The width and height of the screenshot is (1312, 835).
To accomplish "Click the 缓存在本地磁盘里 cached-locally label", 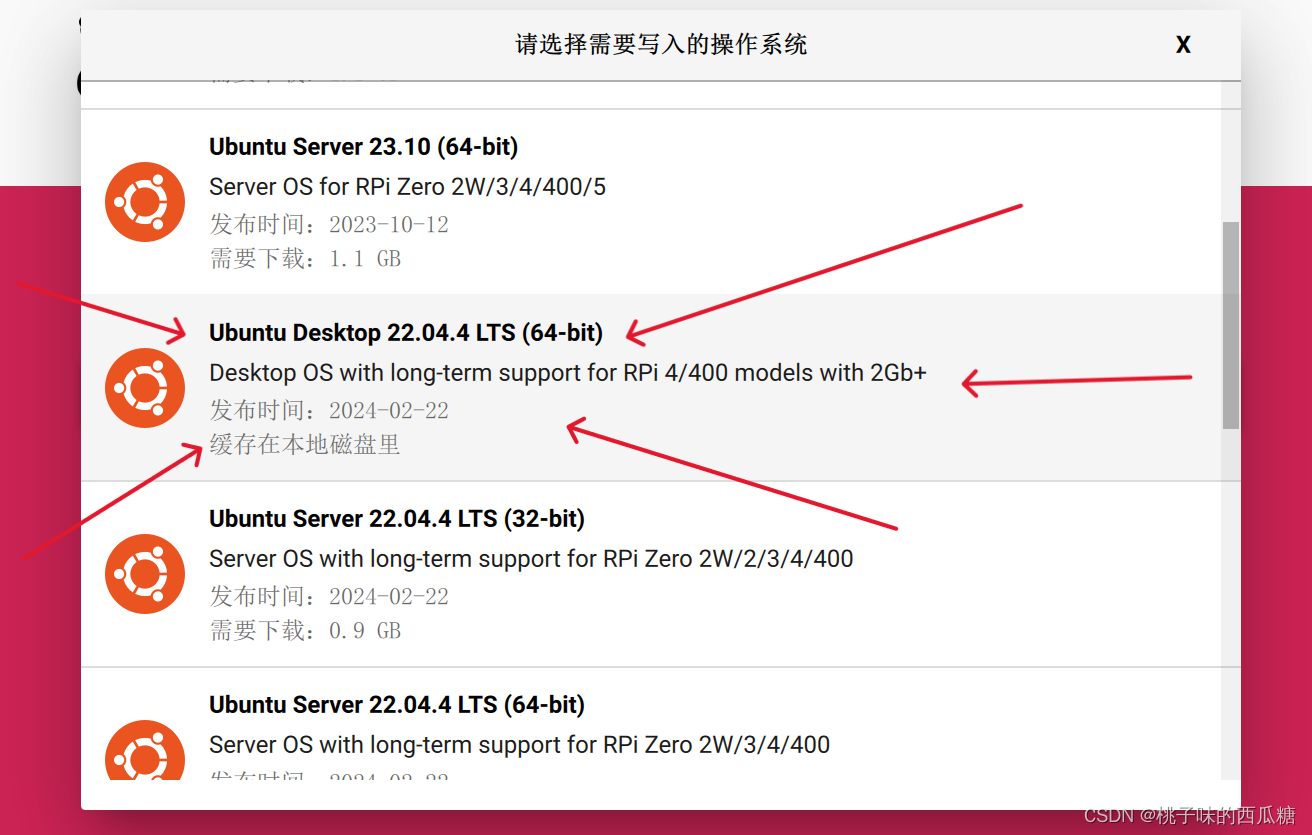I will pos(304,444).
